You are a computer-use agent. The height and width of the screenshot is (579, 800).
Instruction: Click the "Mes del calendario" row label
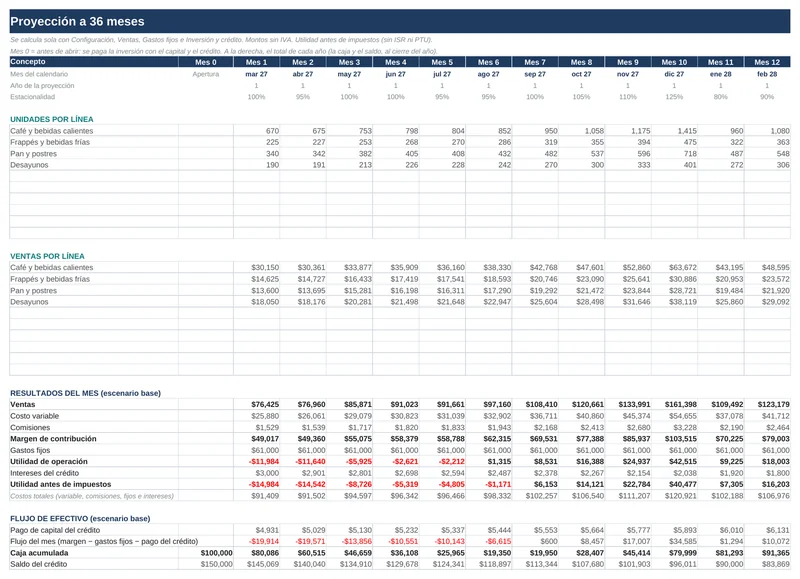(x=39, y=74)
